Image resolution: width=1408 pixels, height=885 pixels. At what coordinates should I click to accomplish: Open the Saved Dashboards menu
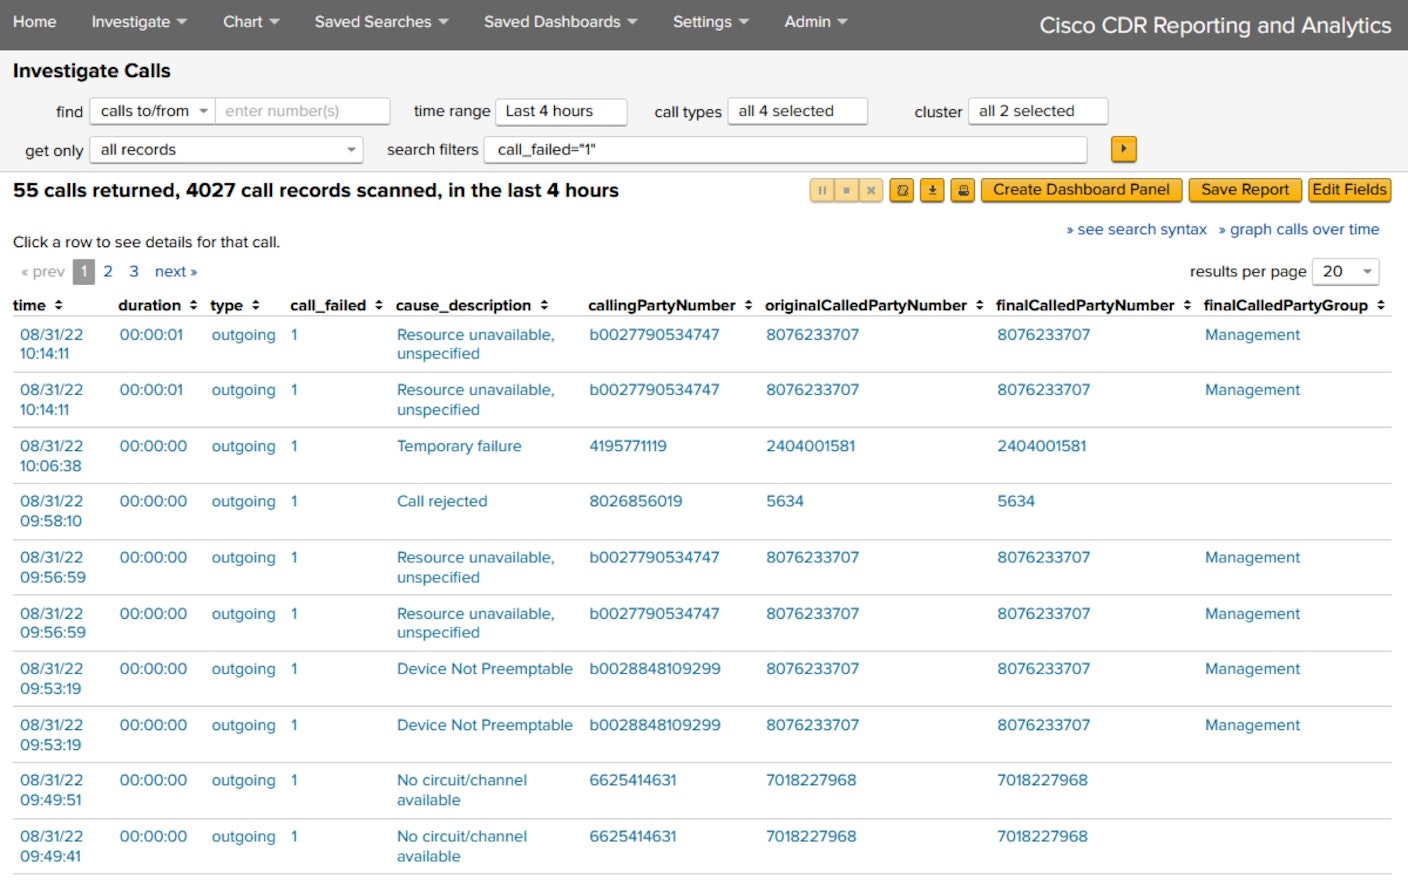[560, 22]
